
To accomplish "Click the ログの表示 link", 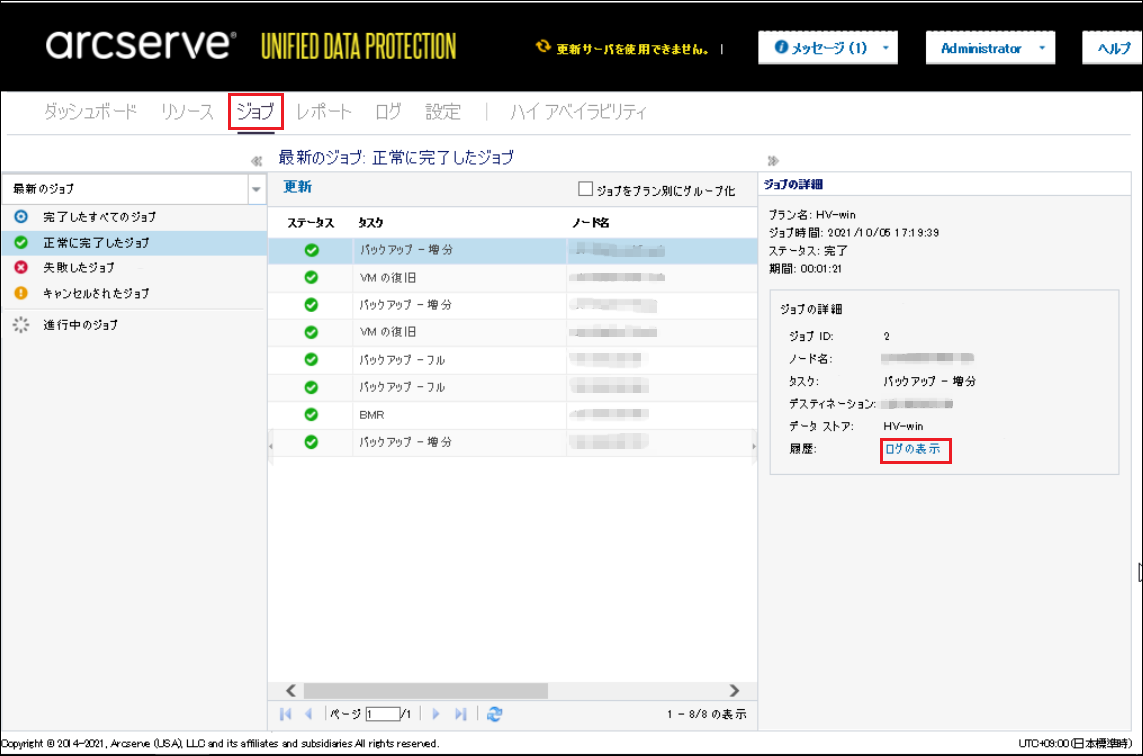I will click(912, 450).
